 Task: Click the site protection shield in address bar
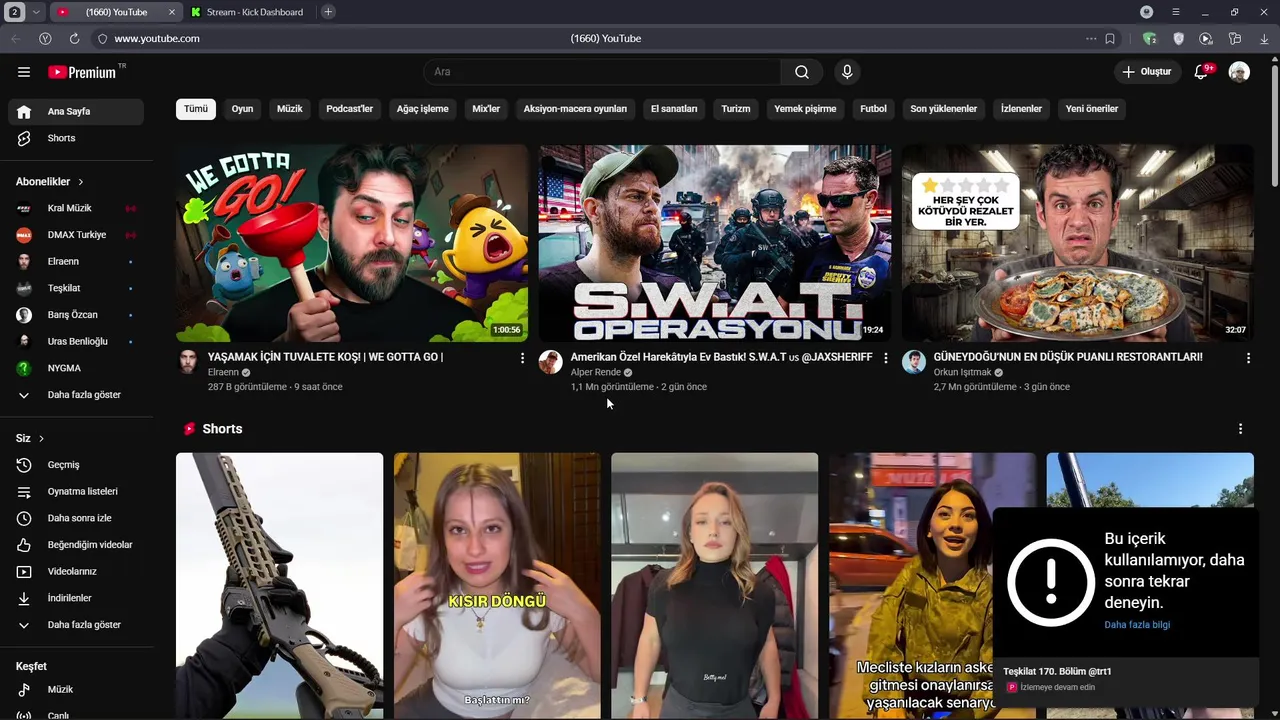tap(102, 39)
